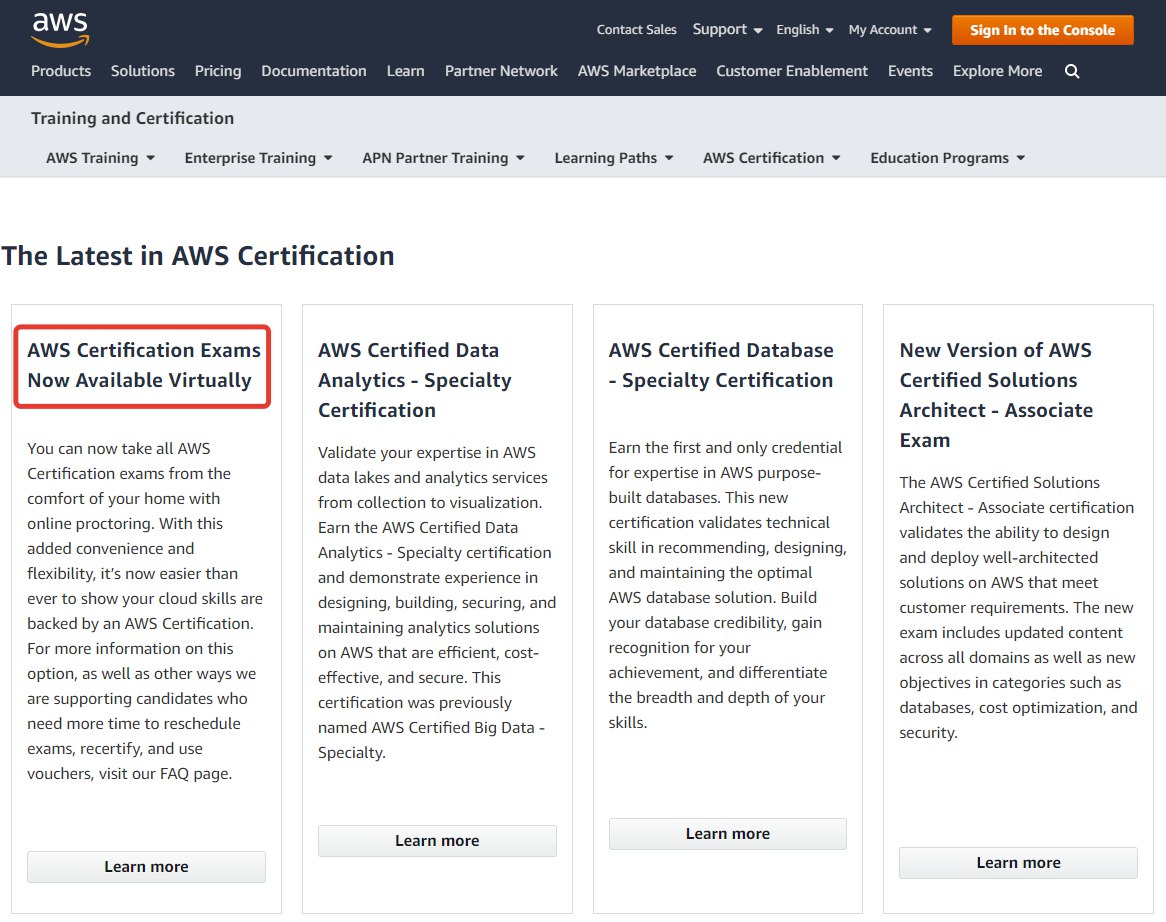1166x922 pixels.
Task: Expand Learning Paths dropdown
Action: (x=613, y=158)
